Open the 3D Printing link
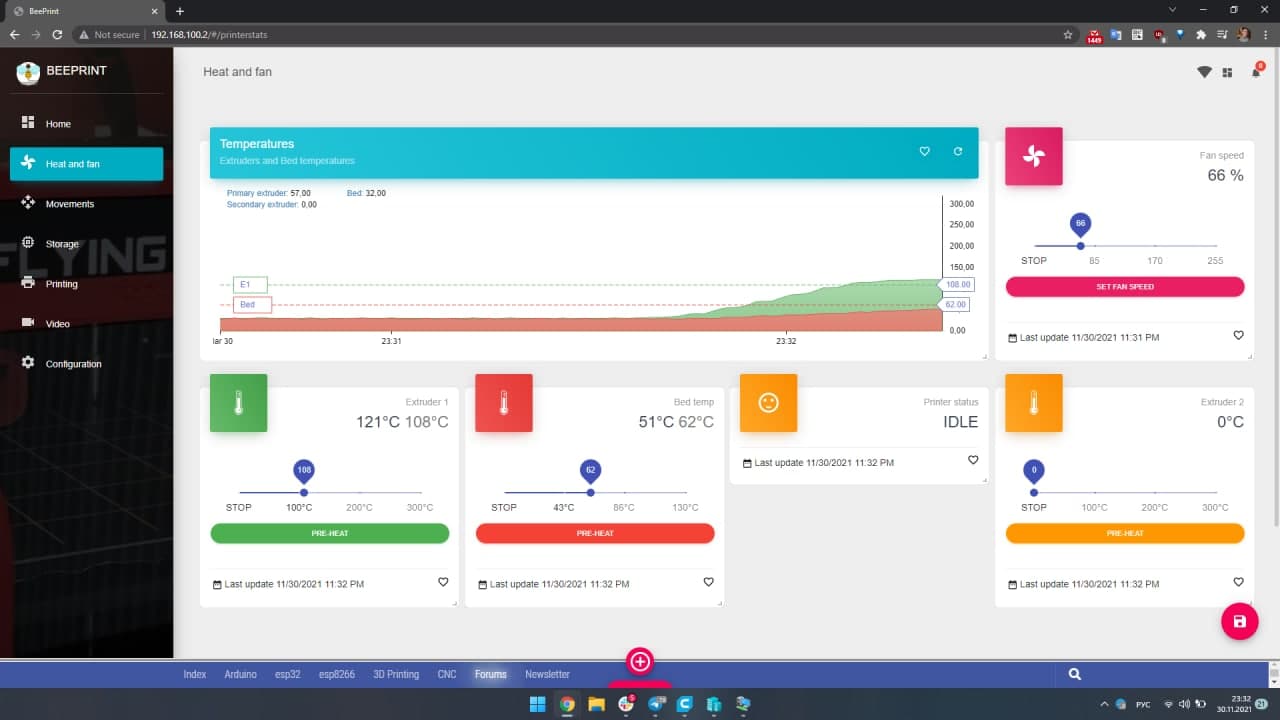The width and height of the screenshot is (1280, 720). point(396,674)
